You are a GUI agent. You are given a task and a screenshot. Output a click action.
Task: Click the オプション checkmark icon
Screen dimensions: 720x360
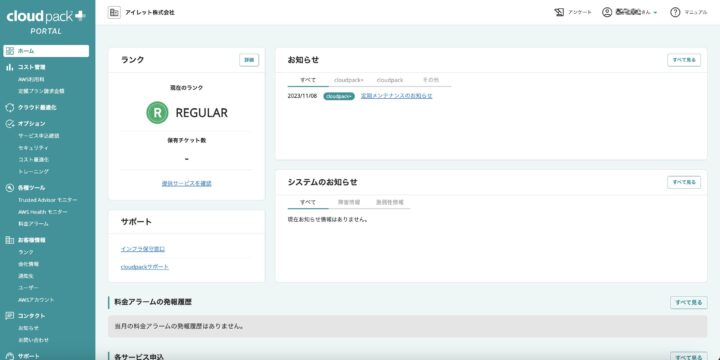pos(10,124)
